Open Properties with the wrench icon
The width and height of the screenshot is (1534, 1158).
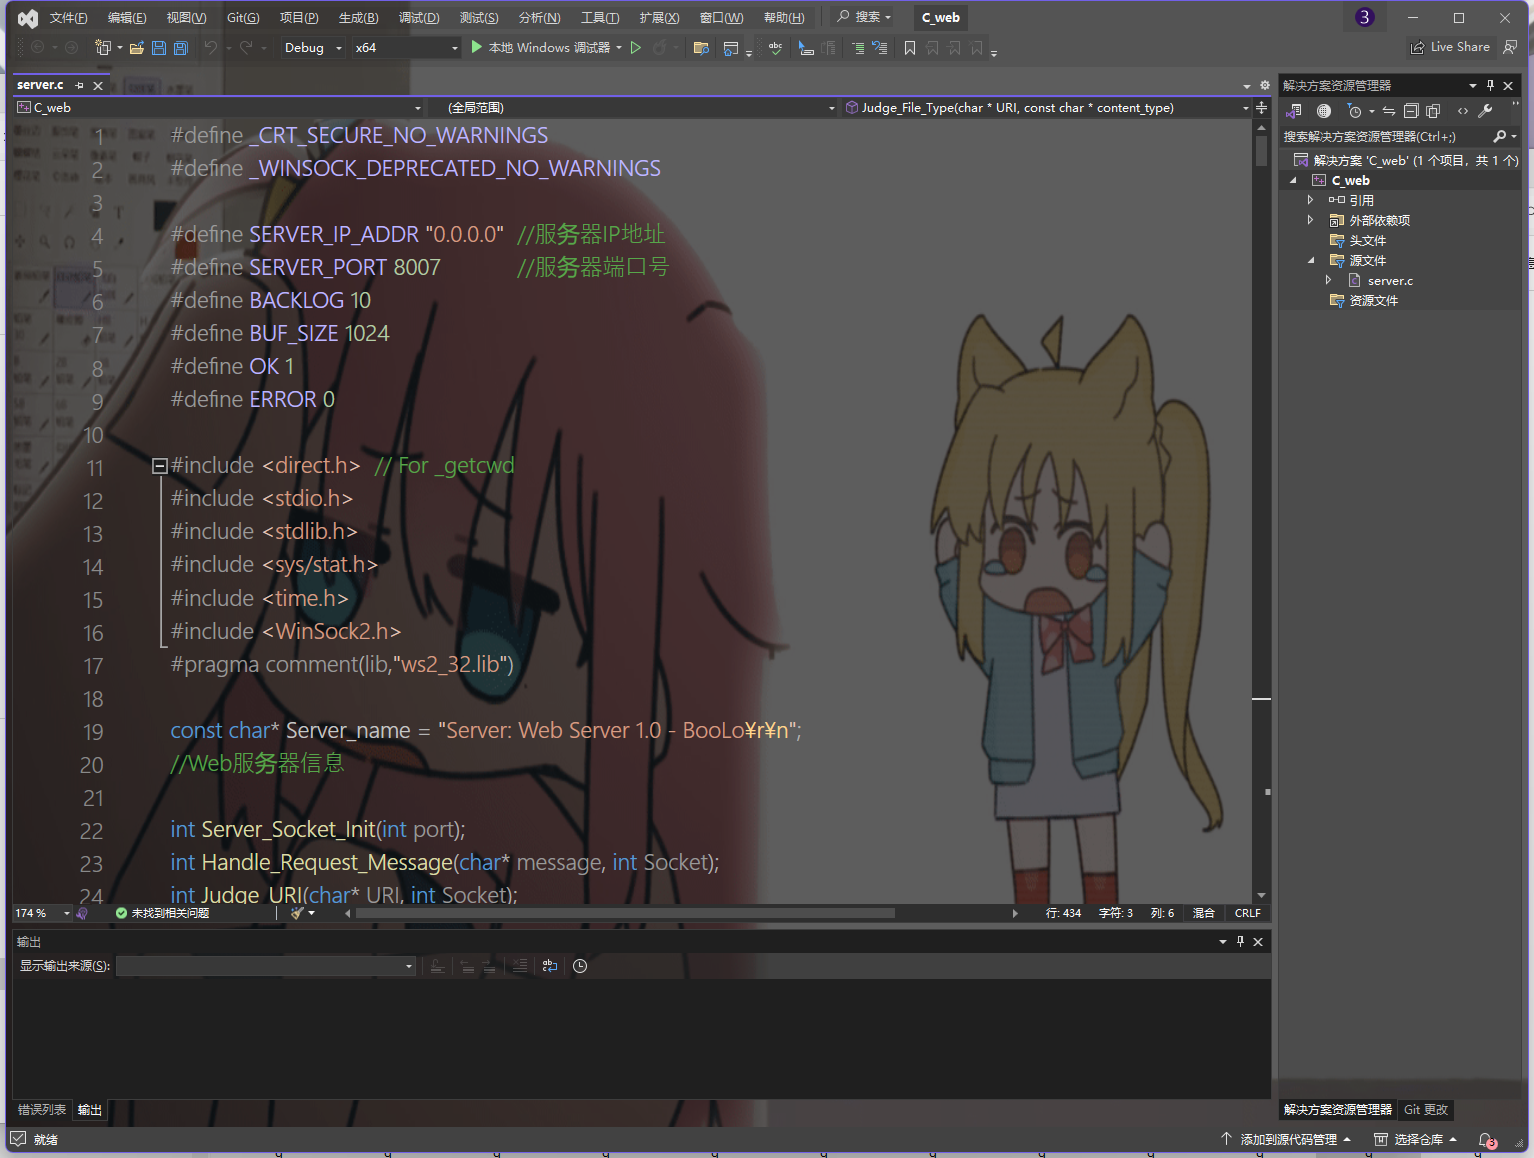point(1485,111)
